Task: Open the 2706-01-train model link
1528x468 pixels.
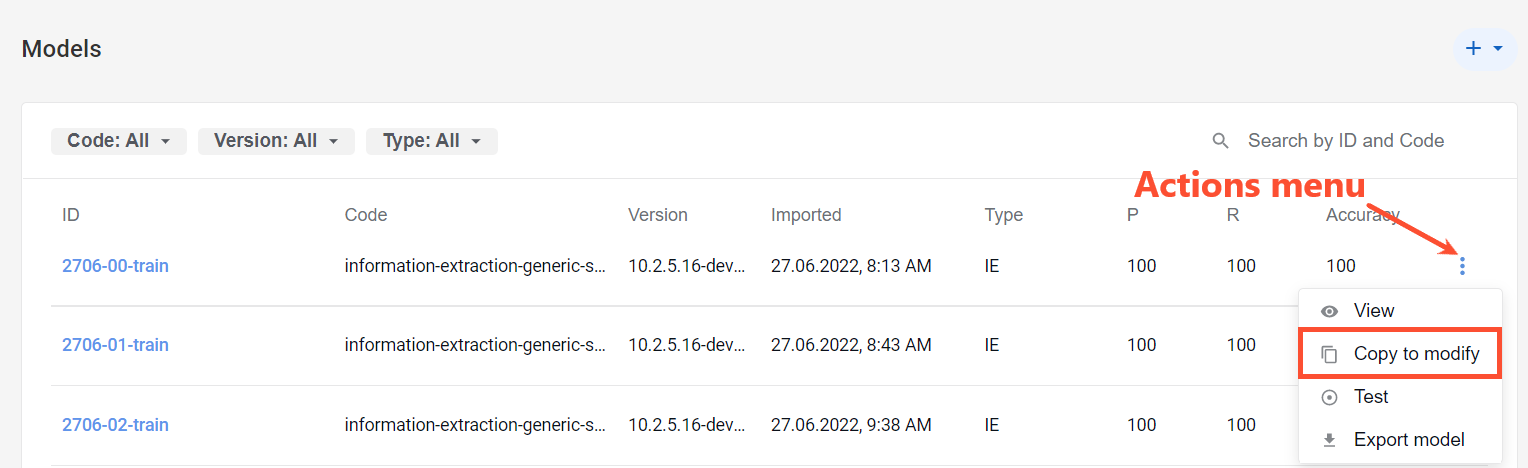Action: tap(115, 345)
